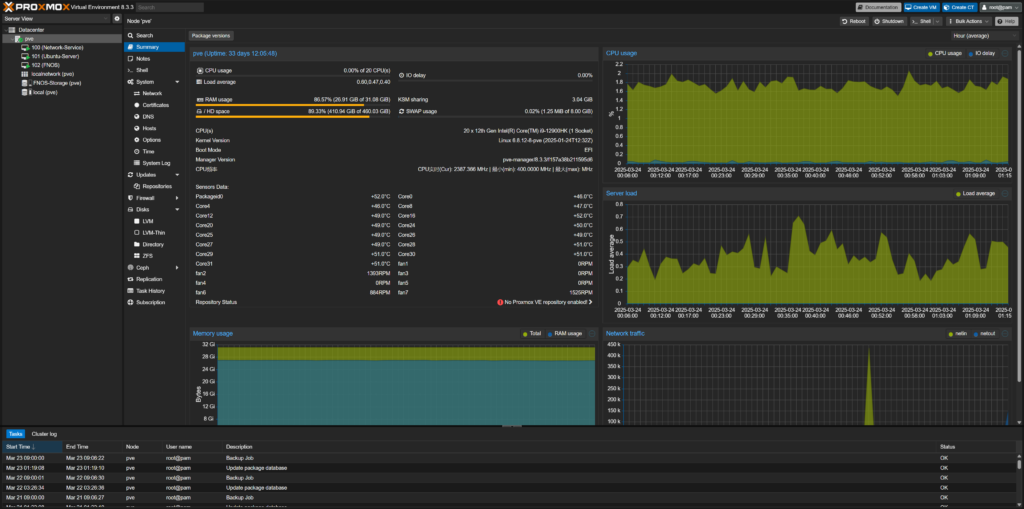
Task: Toggle netin series in network legend
Action: click(x=957, y=333)
